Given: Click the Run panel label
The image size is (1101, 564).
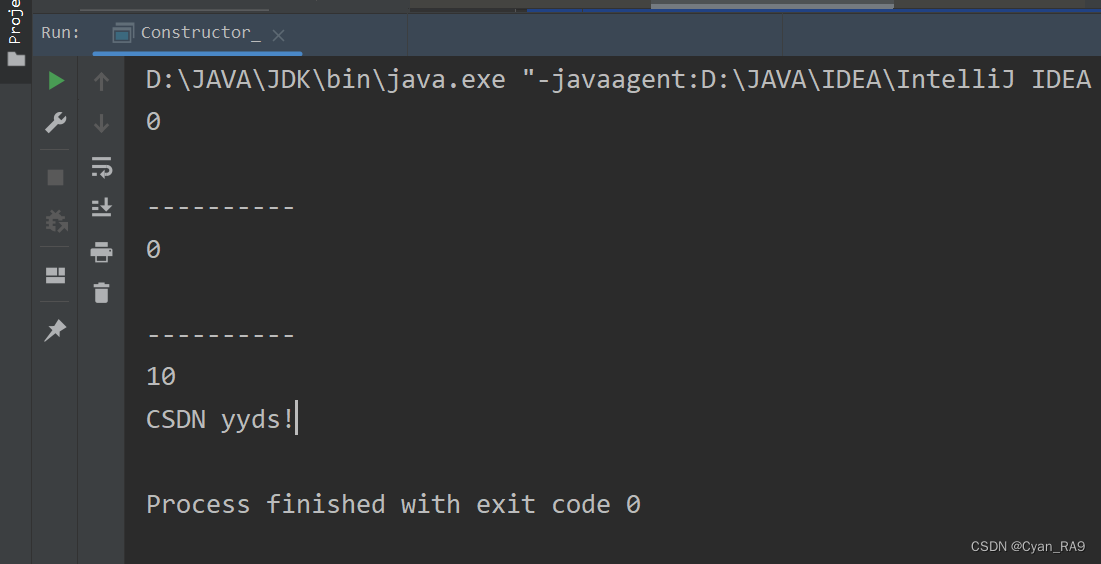Looking at the screenshot, I should click(60, 32).
